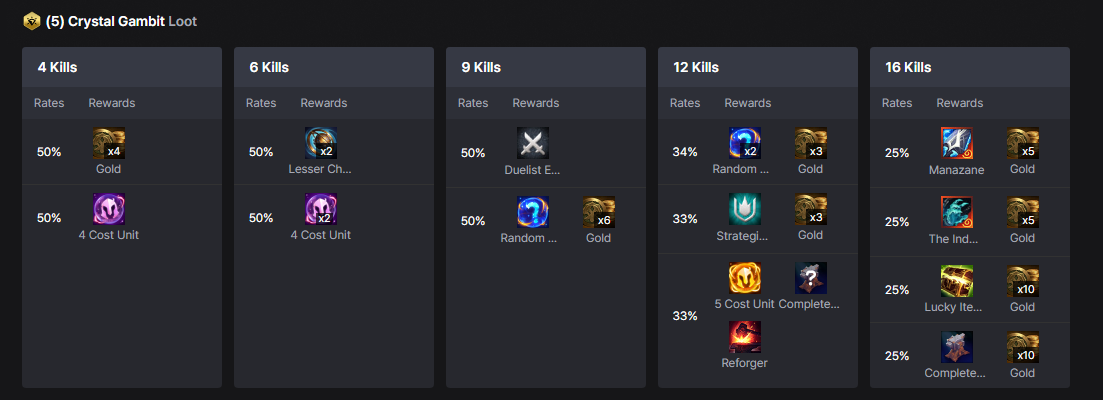Click the Crystal Gambit trait icon
This screenshot has width=1103, height=400.
(32, 21)
